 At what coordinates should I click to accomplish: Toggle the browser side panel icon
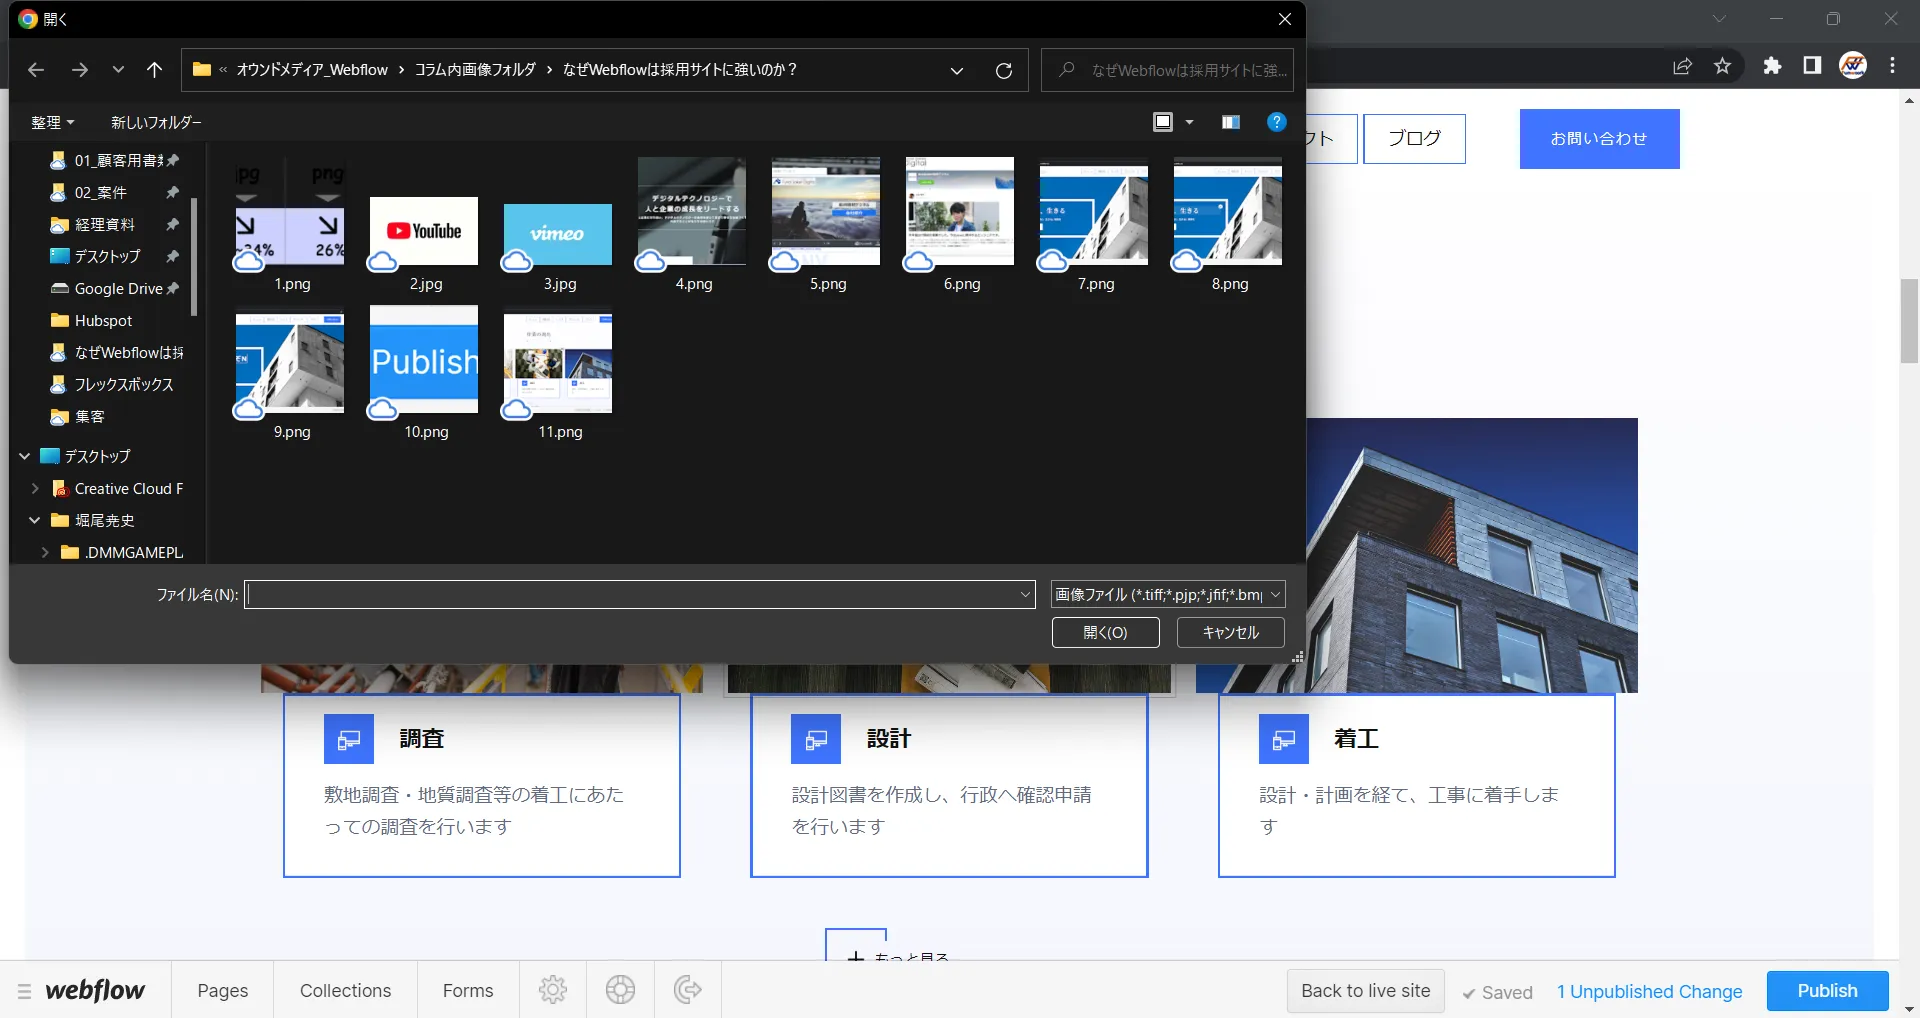tap(1812, 66)
